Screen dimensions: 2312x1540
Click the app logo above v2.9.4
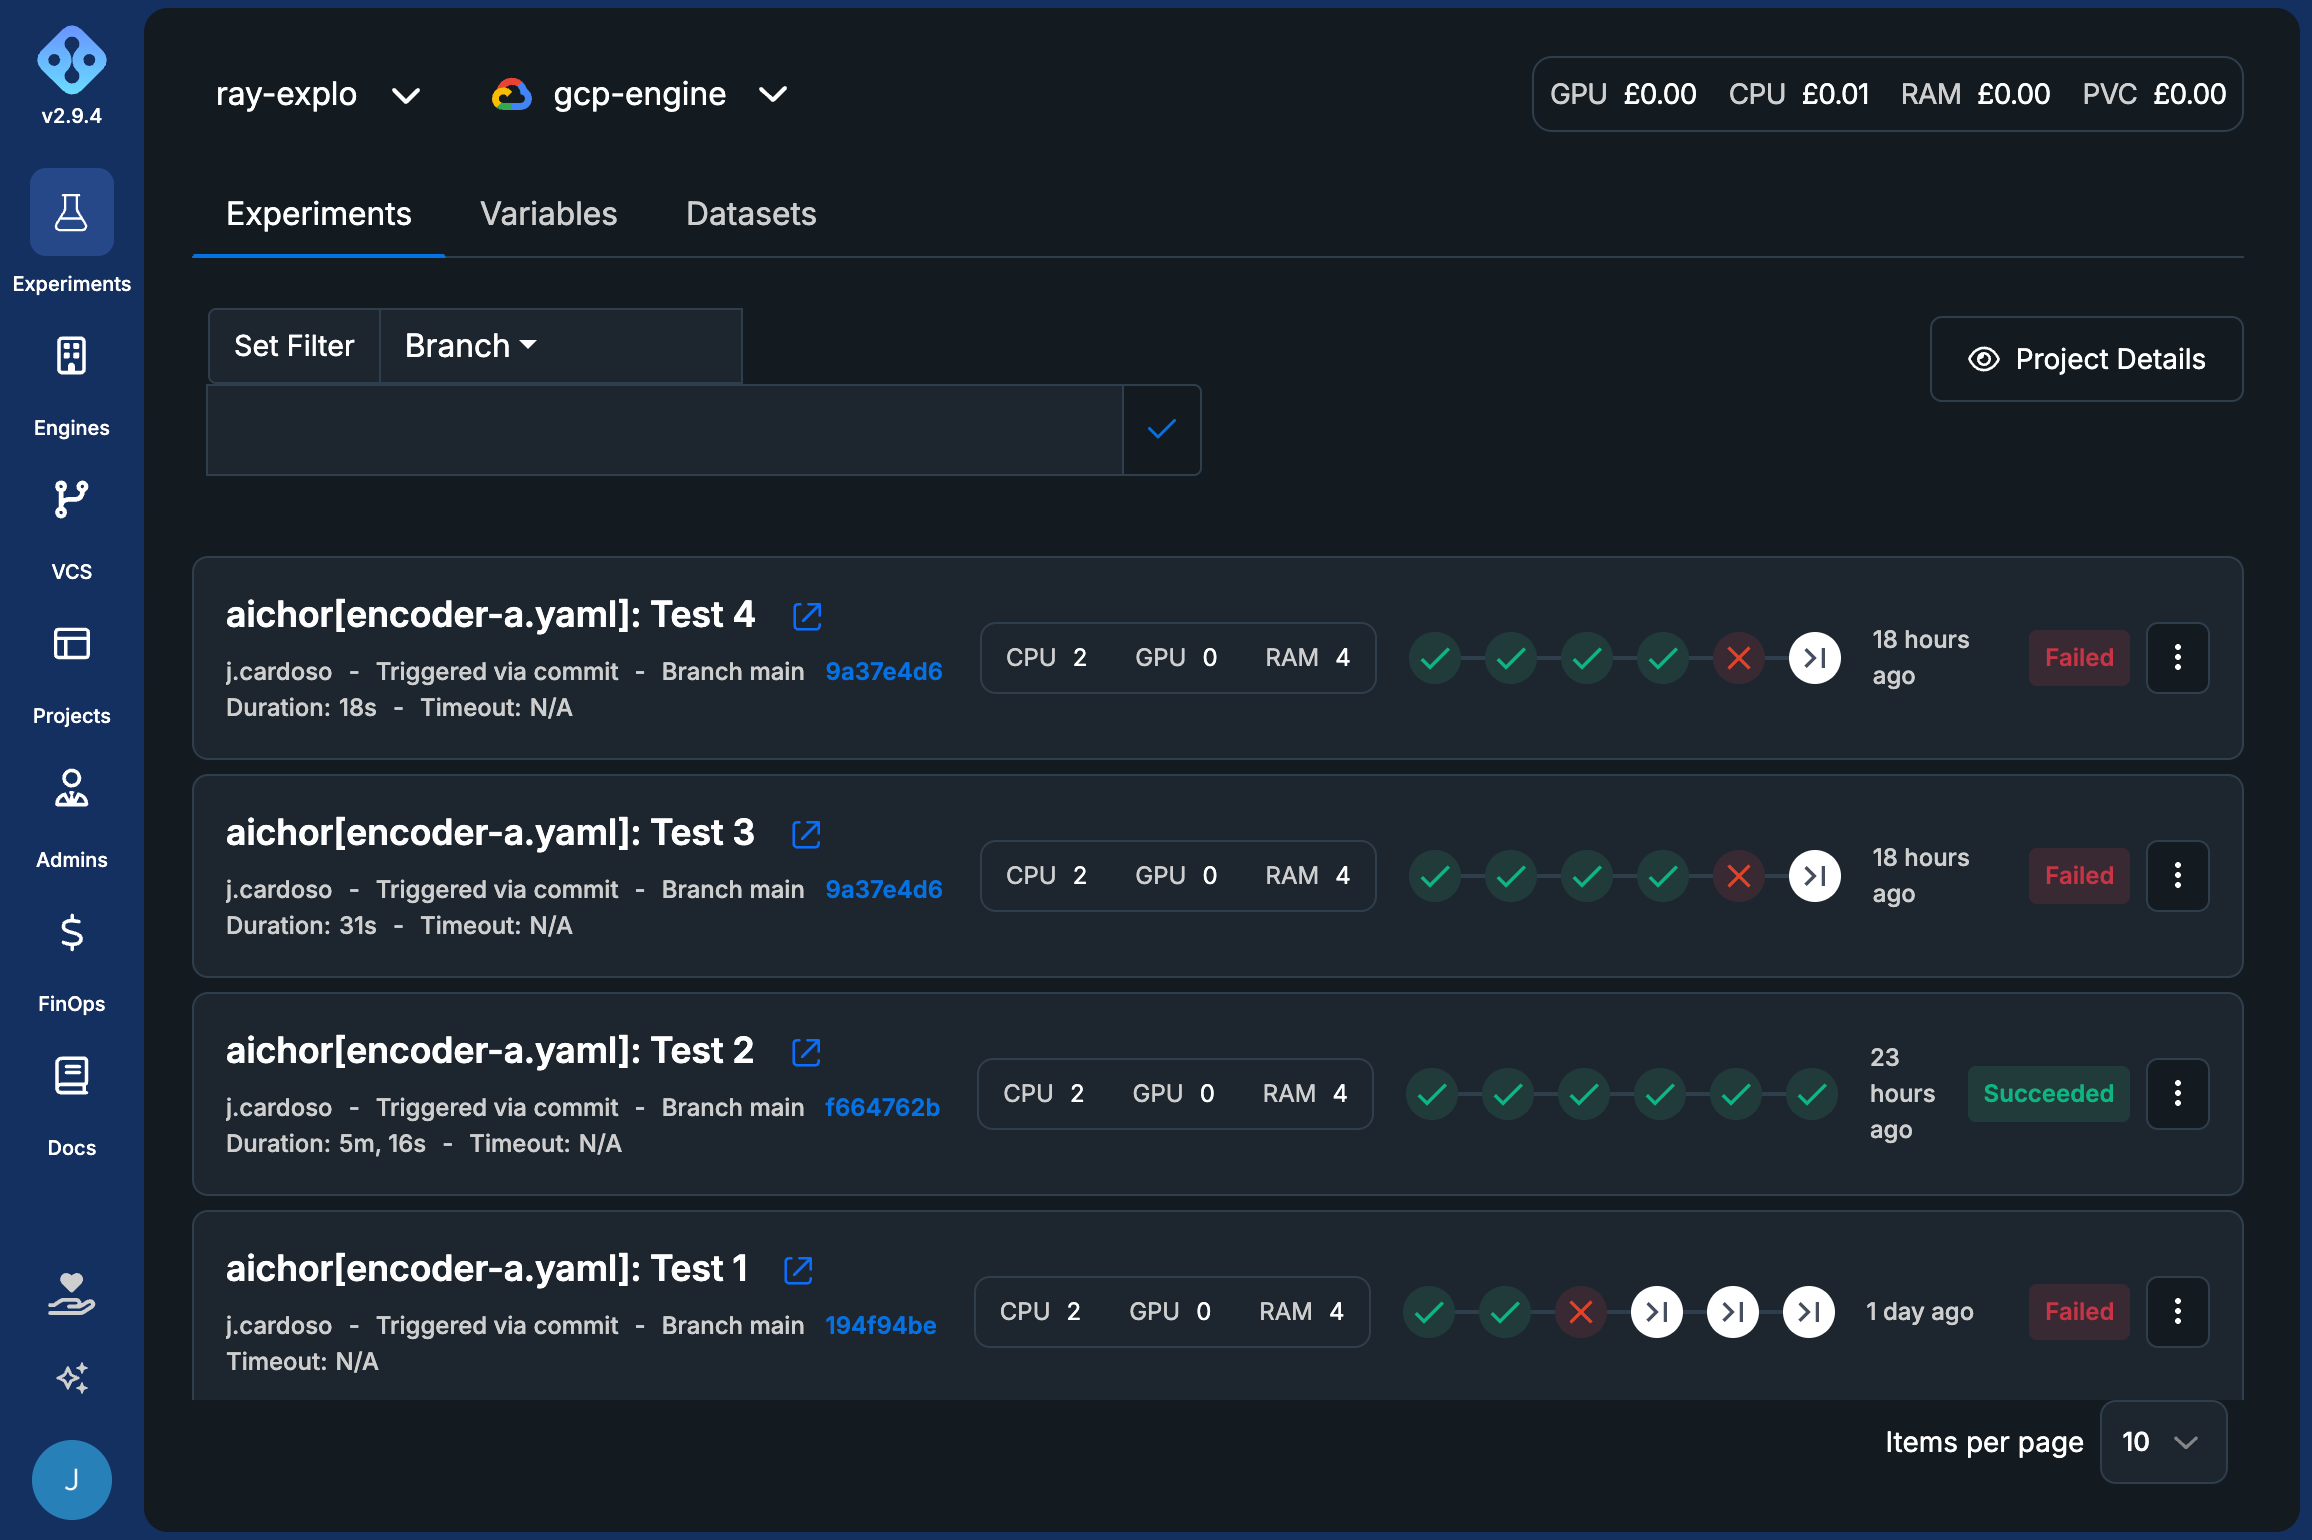pos(71,60)
